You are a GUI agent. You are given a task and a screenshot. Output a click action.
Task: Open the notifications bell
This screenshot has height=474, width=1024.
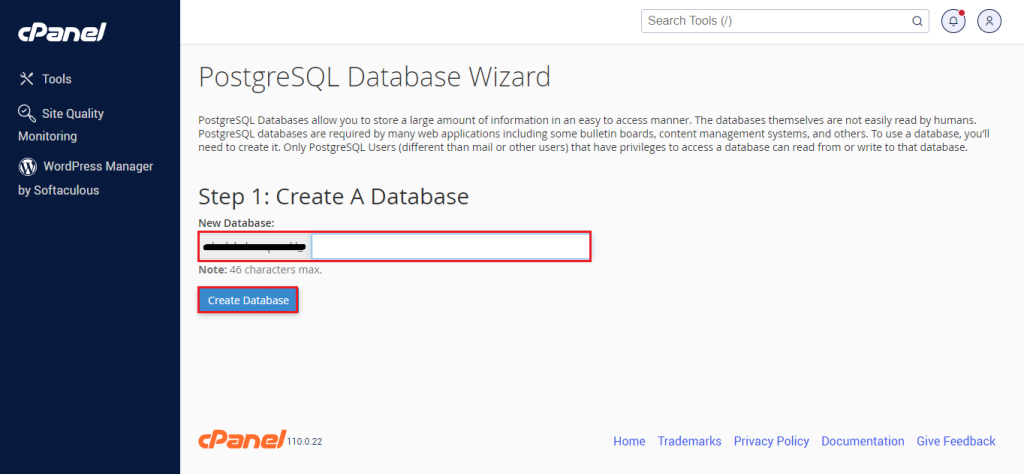tap(953, 21)
